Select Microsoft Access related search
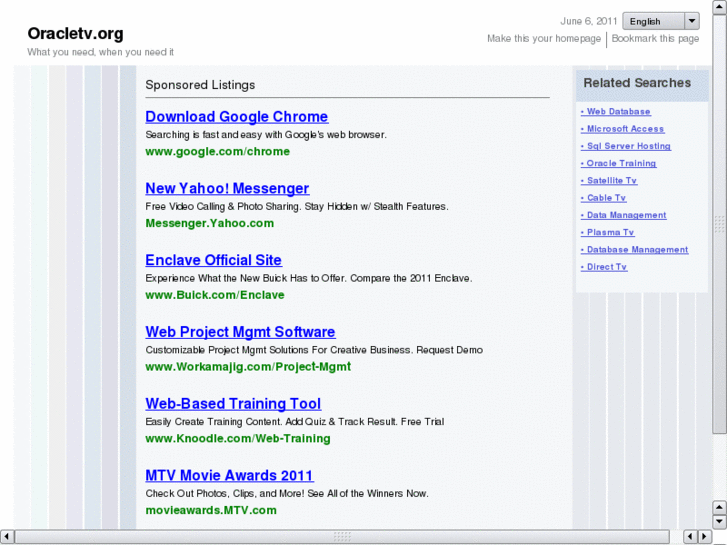 click(x=625, y=129)
